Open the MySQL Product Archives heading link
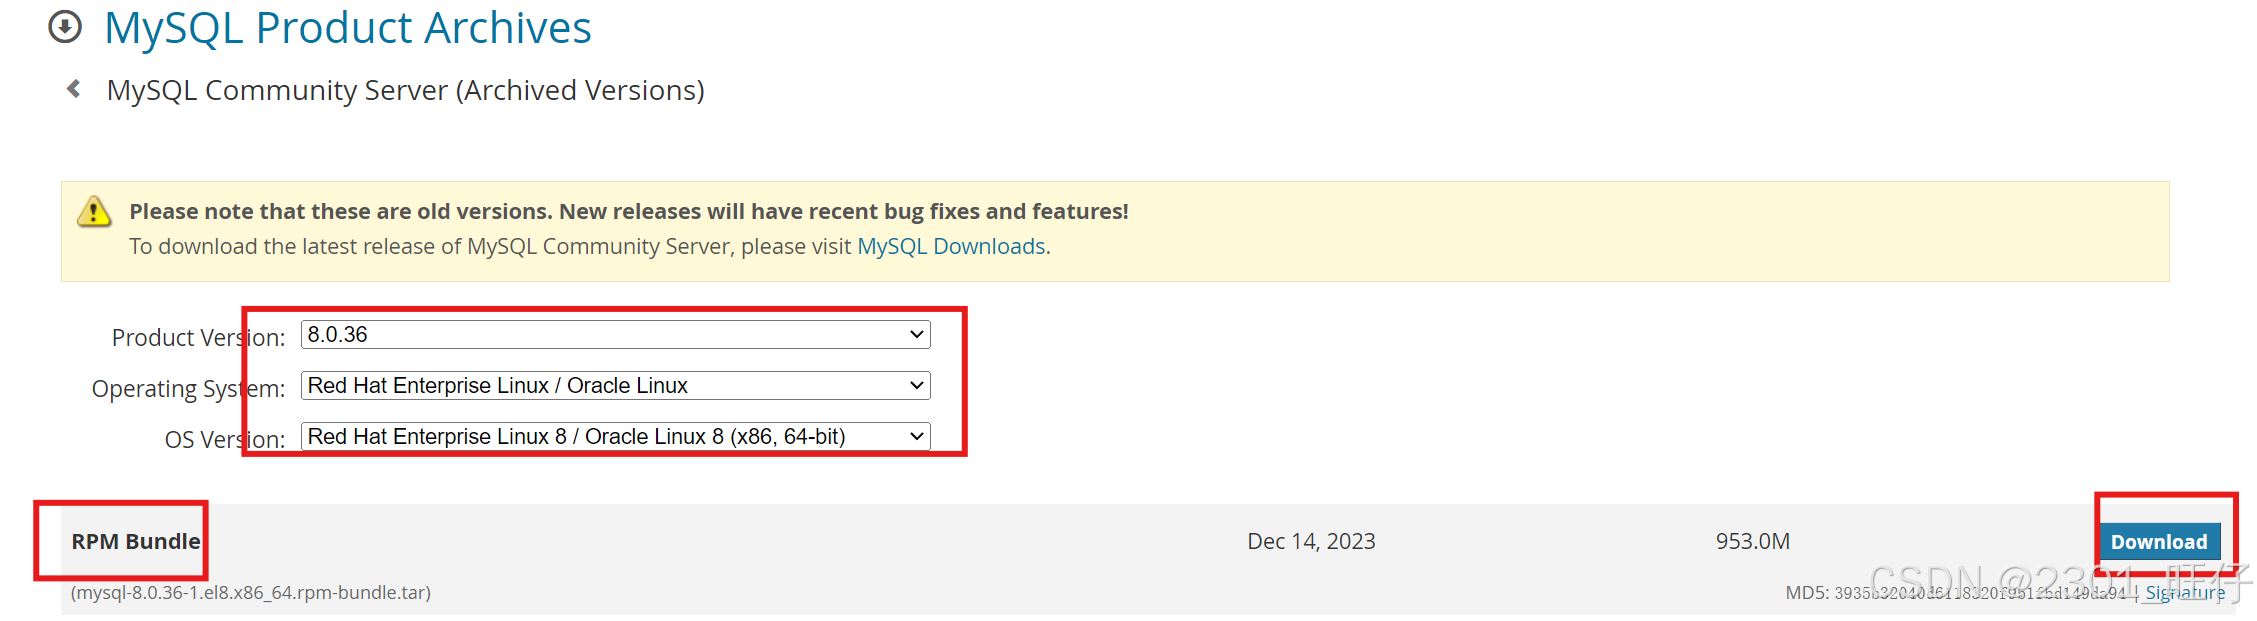 pyautogui.click(x=347, y=28)
